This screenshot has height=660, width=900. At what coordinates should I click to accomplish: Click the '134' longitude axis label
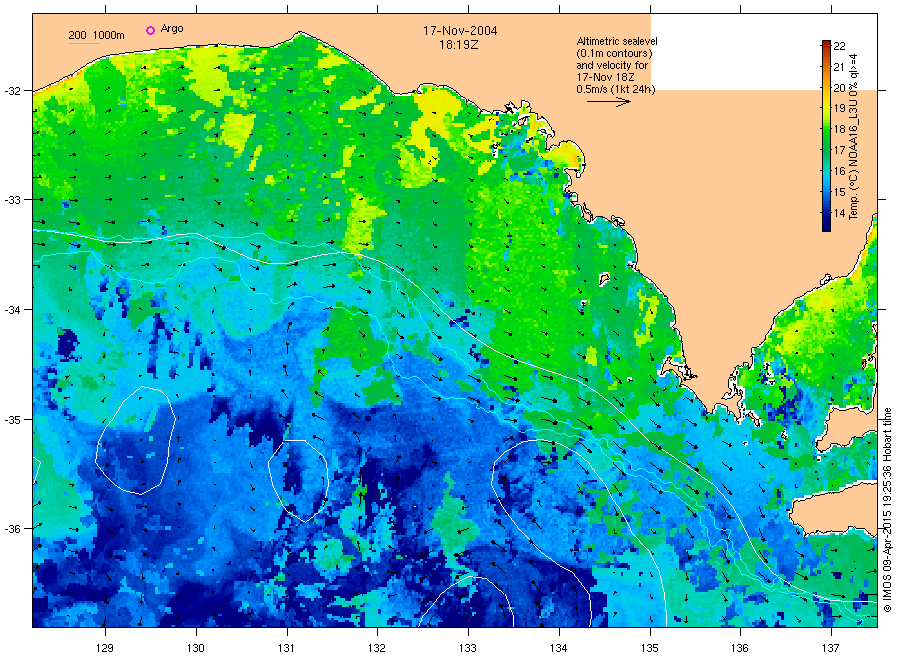point(558,648)
